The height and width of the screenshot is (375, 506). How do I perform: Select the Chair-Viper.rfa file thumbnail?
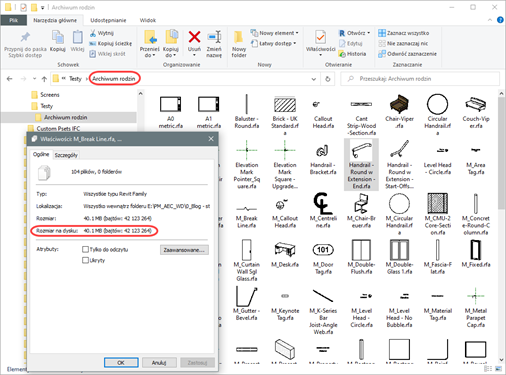pyautogui.click(x=399, y=104)
